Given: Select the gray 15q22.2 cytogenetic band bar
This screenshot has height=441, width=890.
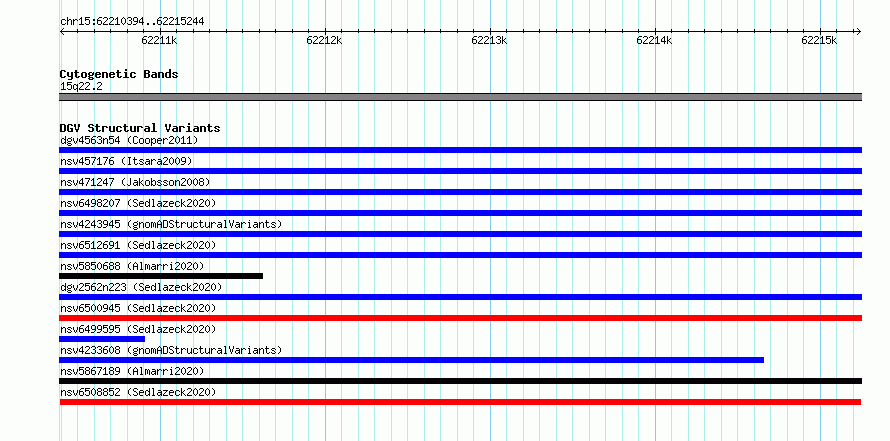Looking at the screenshot, I should click(460, 97).
